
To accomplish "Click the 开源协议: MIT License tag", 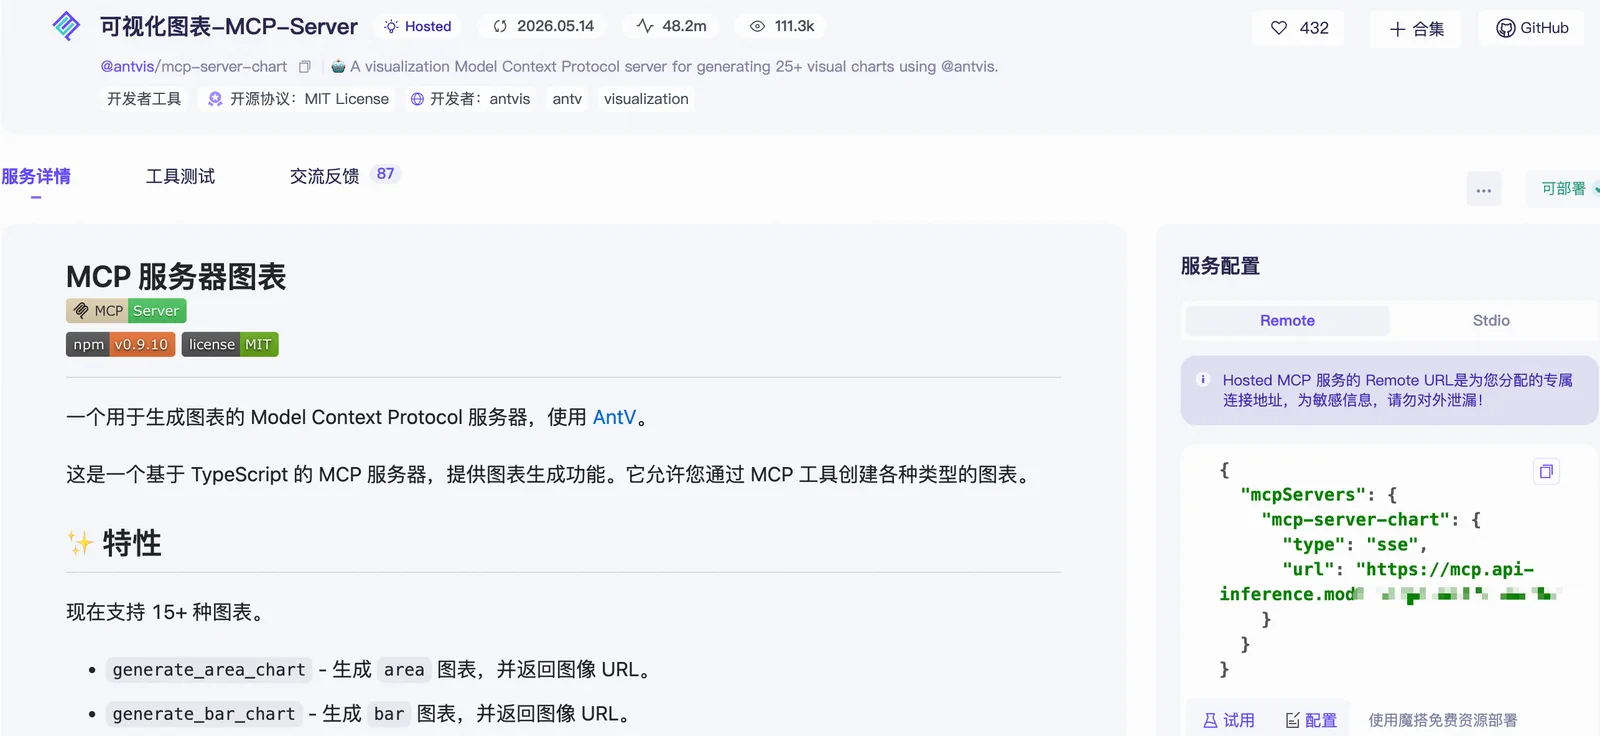I will pos(298,99).
